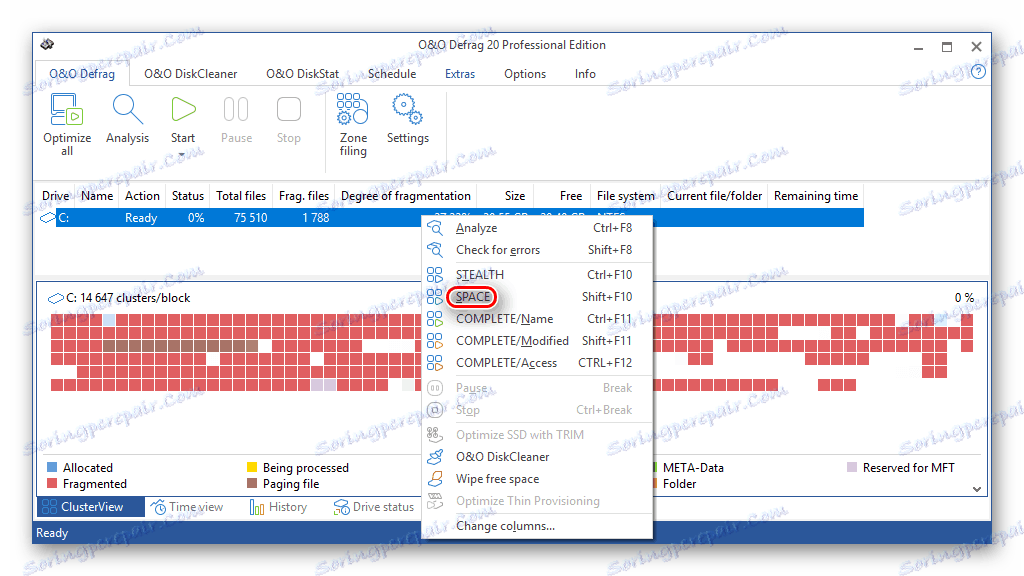The height and width of the screenshot is (576, 1024).
Task: Click the STEALTH menu item icon
Action: pos(435,275)
